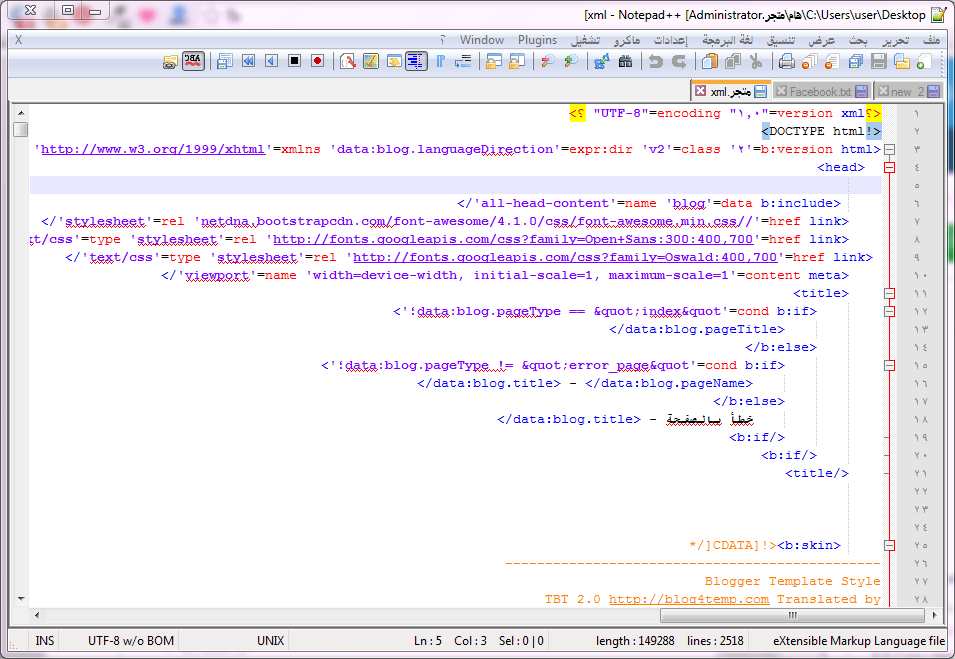Open the ماكرو (Macro) menu
Viewport: 955px width, 659px height.
[x=627, y=40]
